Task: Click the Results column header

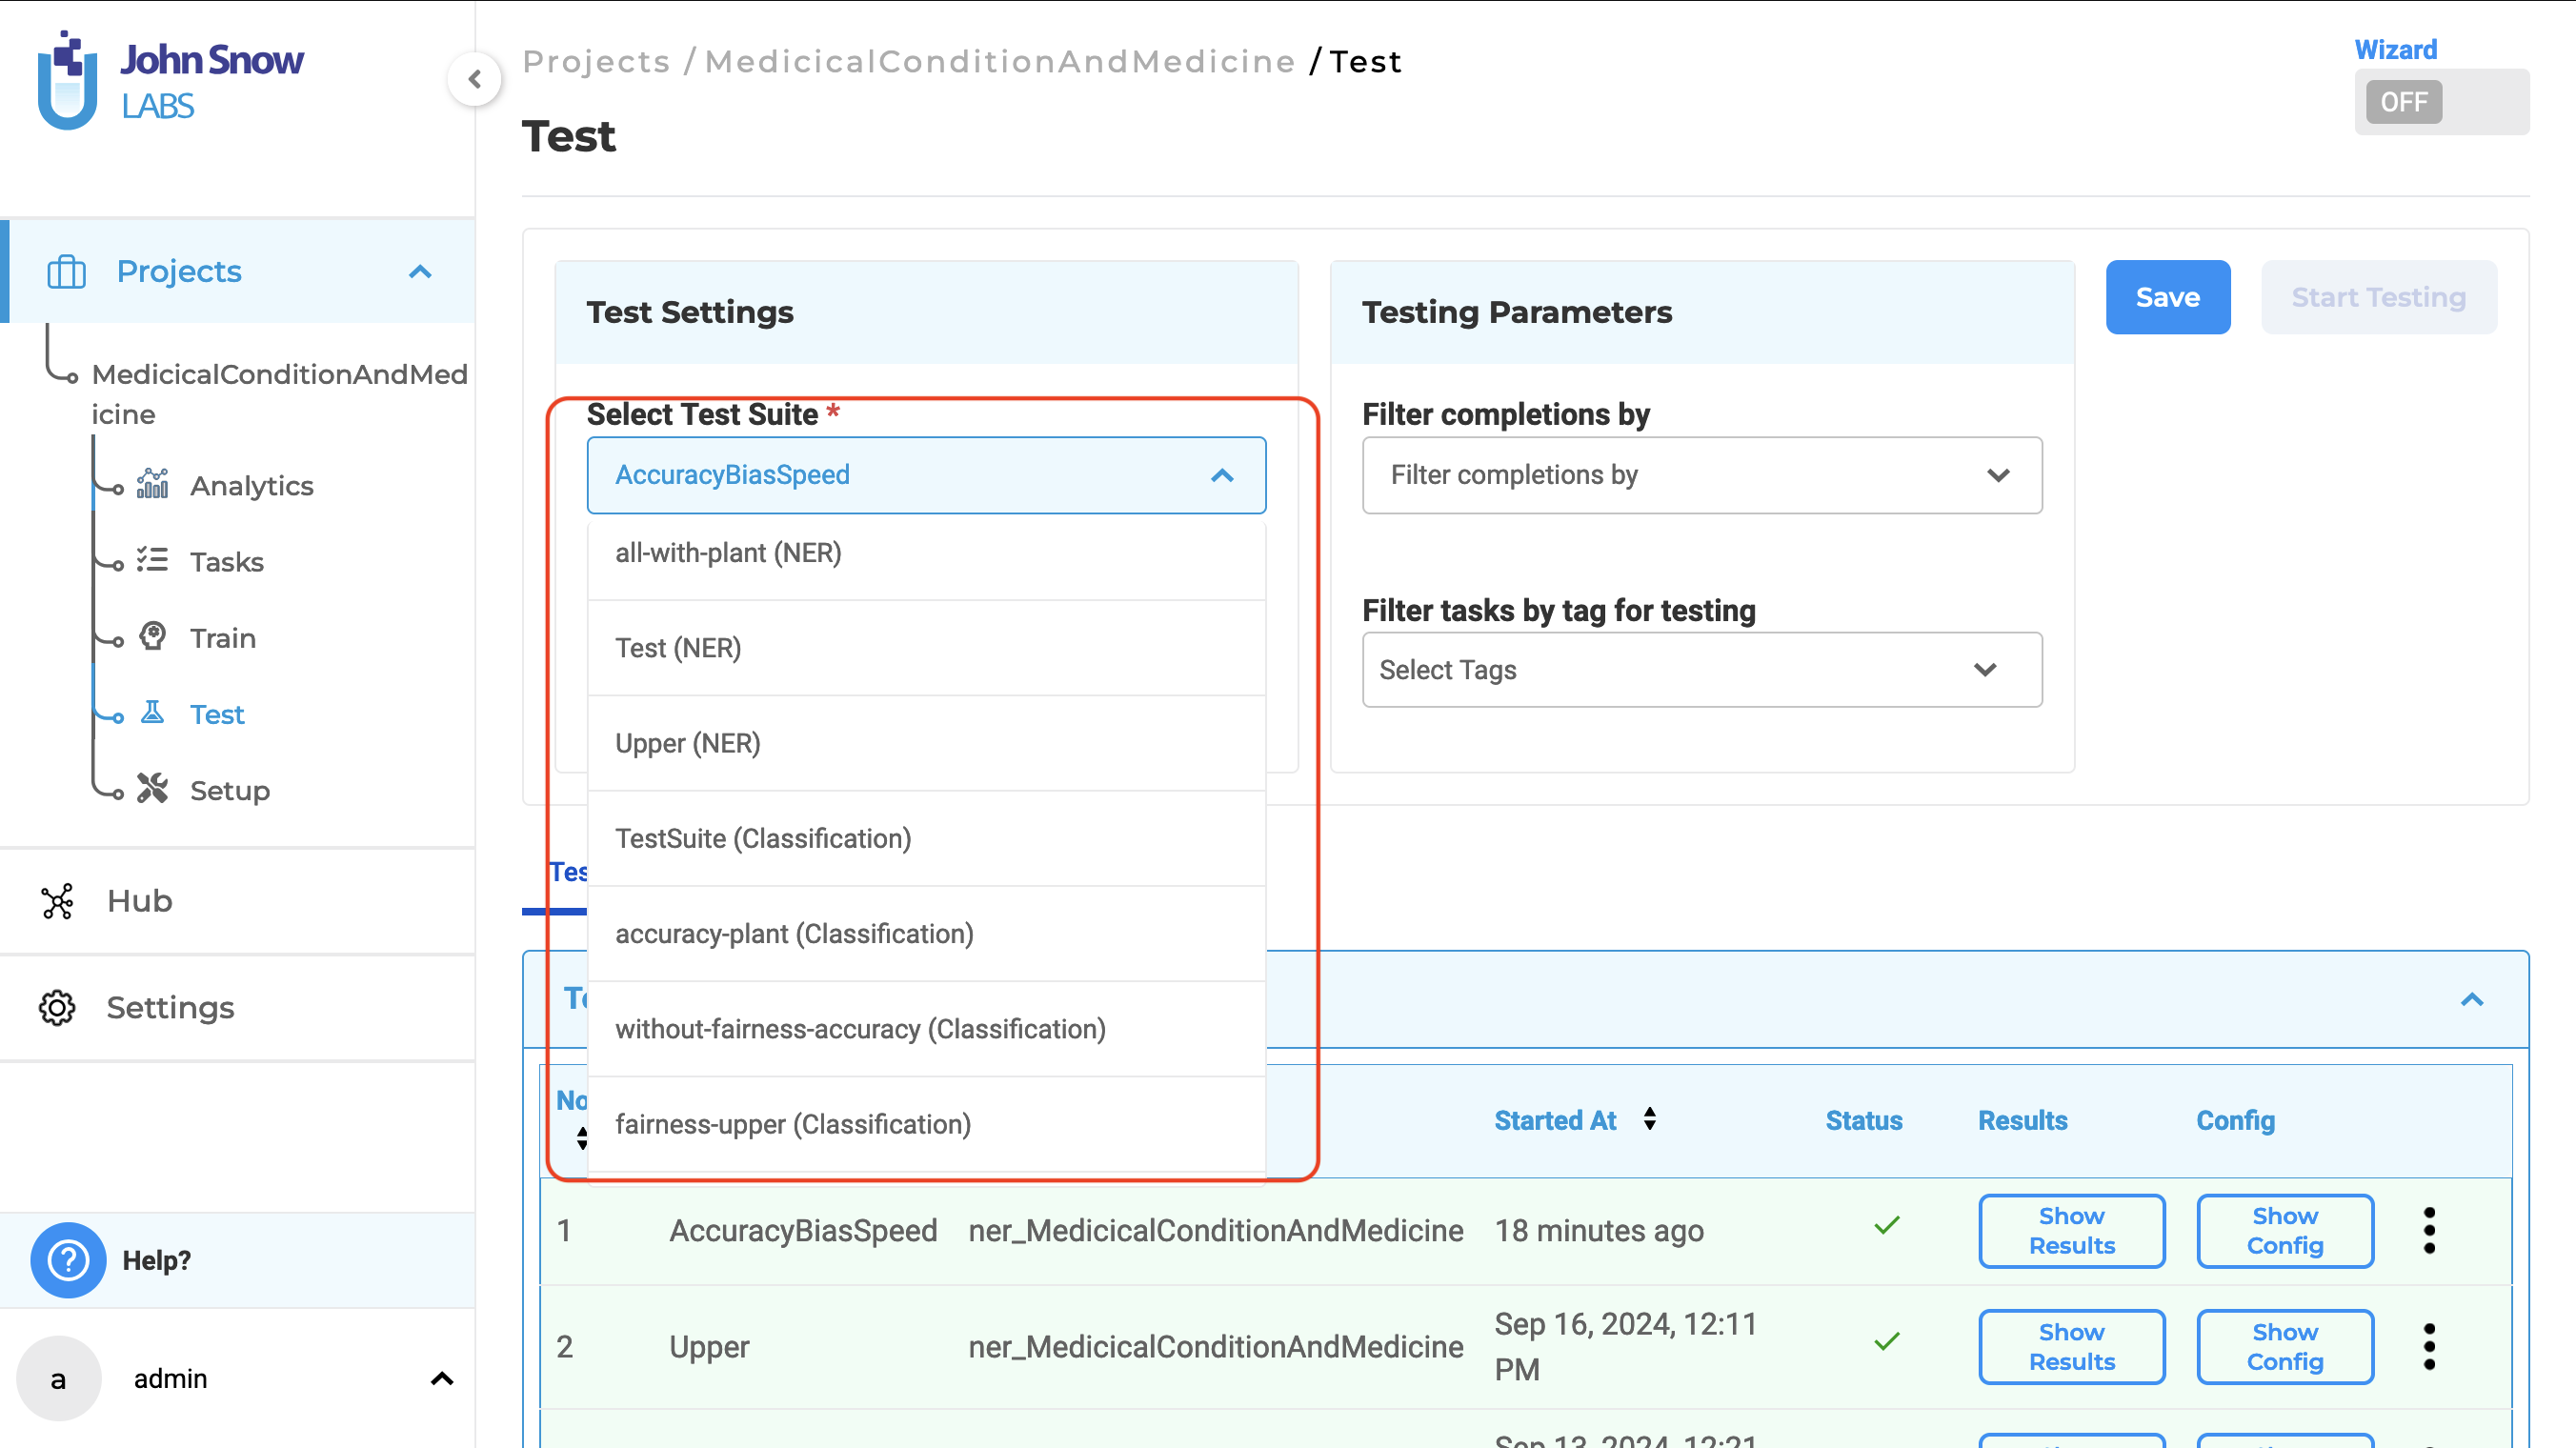Action: (x=2023, y=1121)
